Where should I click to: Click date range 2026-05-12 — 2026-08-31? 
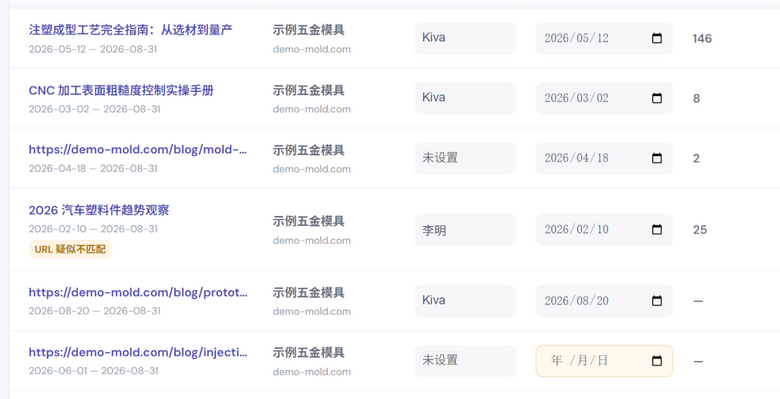[93, 49]
